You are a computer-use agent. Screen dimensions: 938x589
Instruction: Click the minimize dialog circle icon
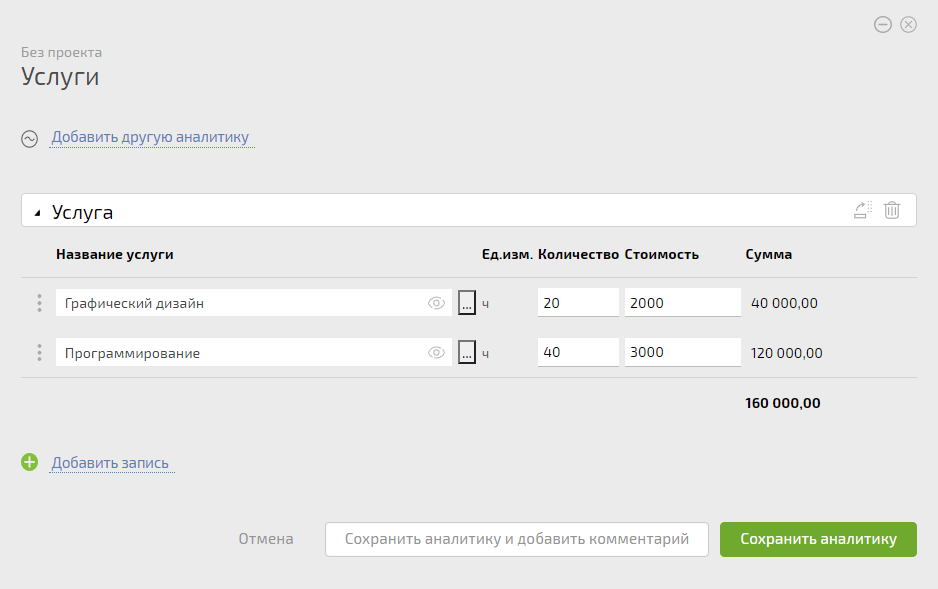pyautogui.click(x=883, y=25)
